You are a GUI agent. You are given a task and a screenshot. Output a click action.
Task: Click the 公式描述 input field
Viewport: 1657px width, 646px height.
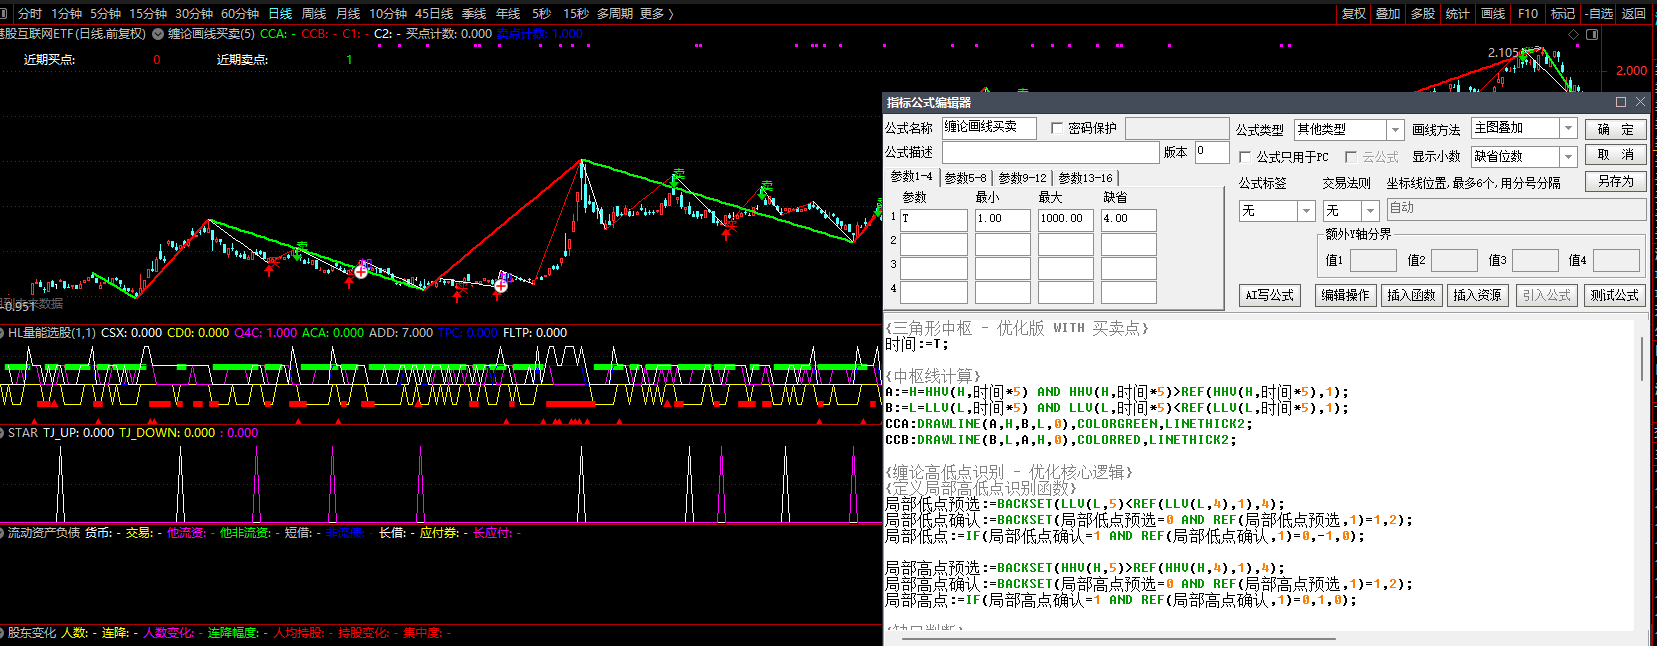(1050, 153)
